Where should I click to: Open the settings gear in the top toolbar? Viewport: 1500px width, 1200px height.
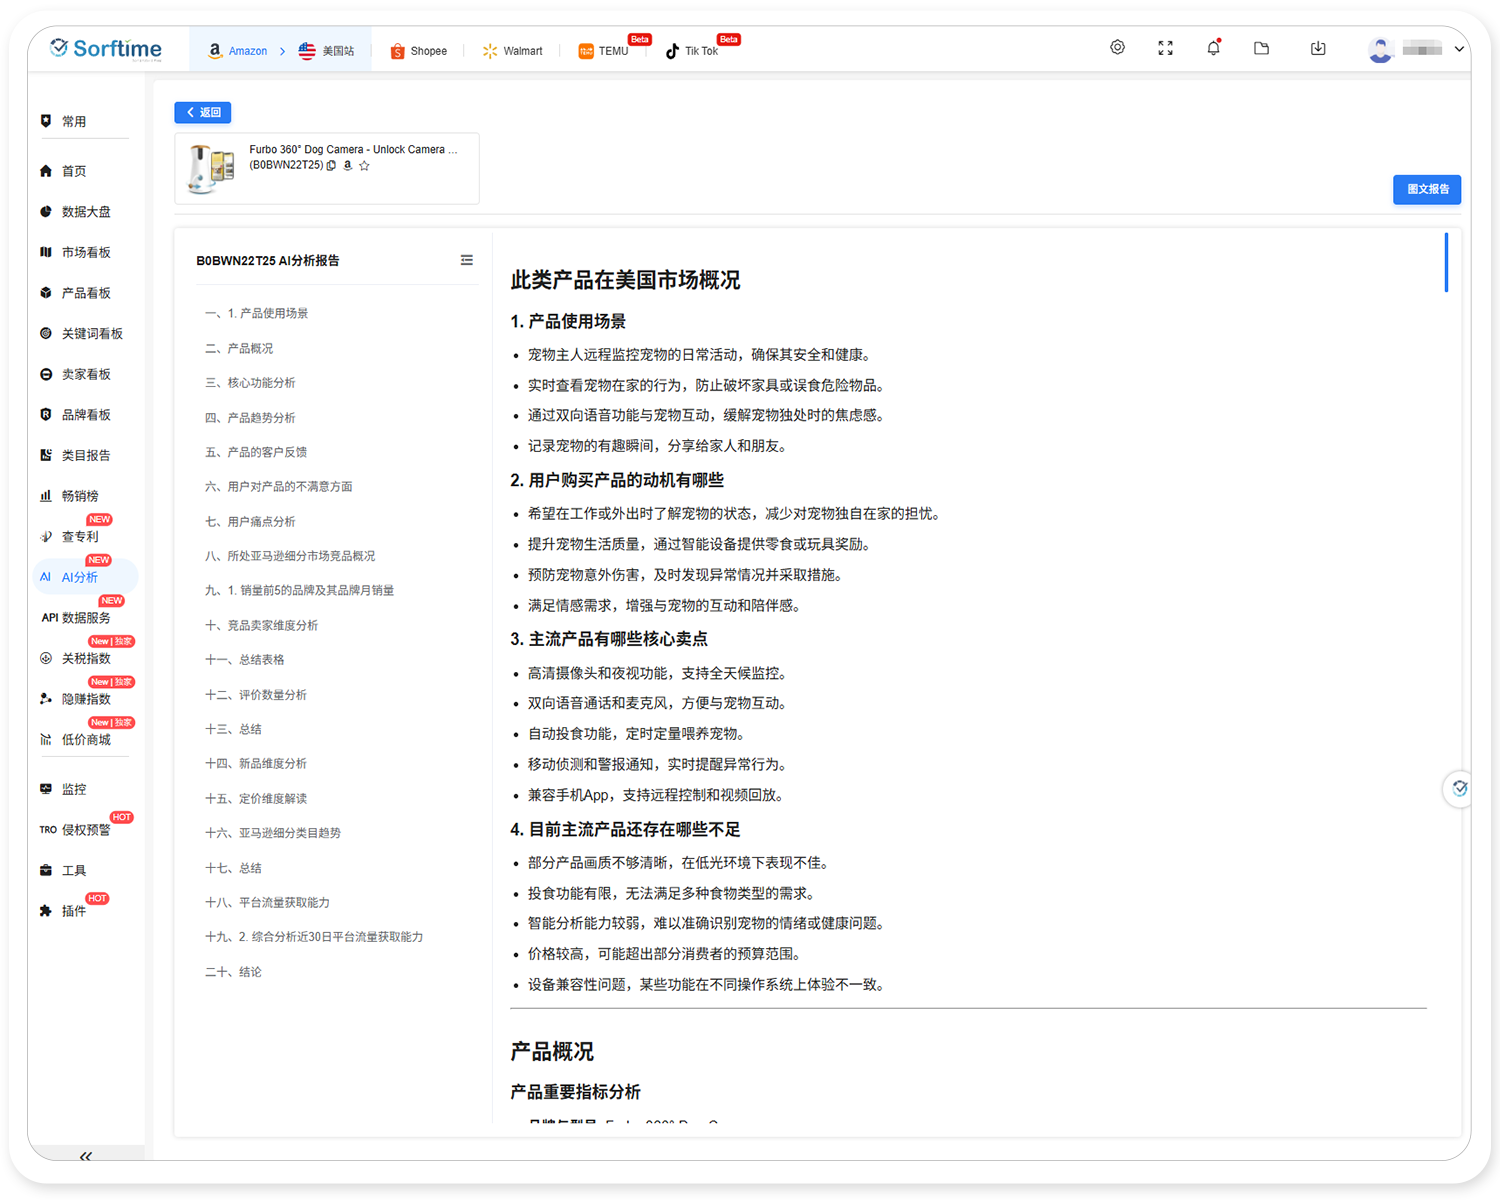[x=1117, y=47]
